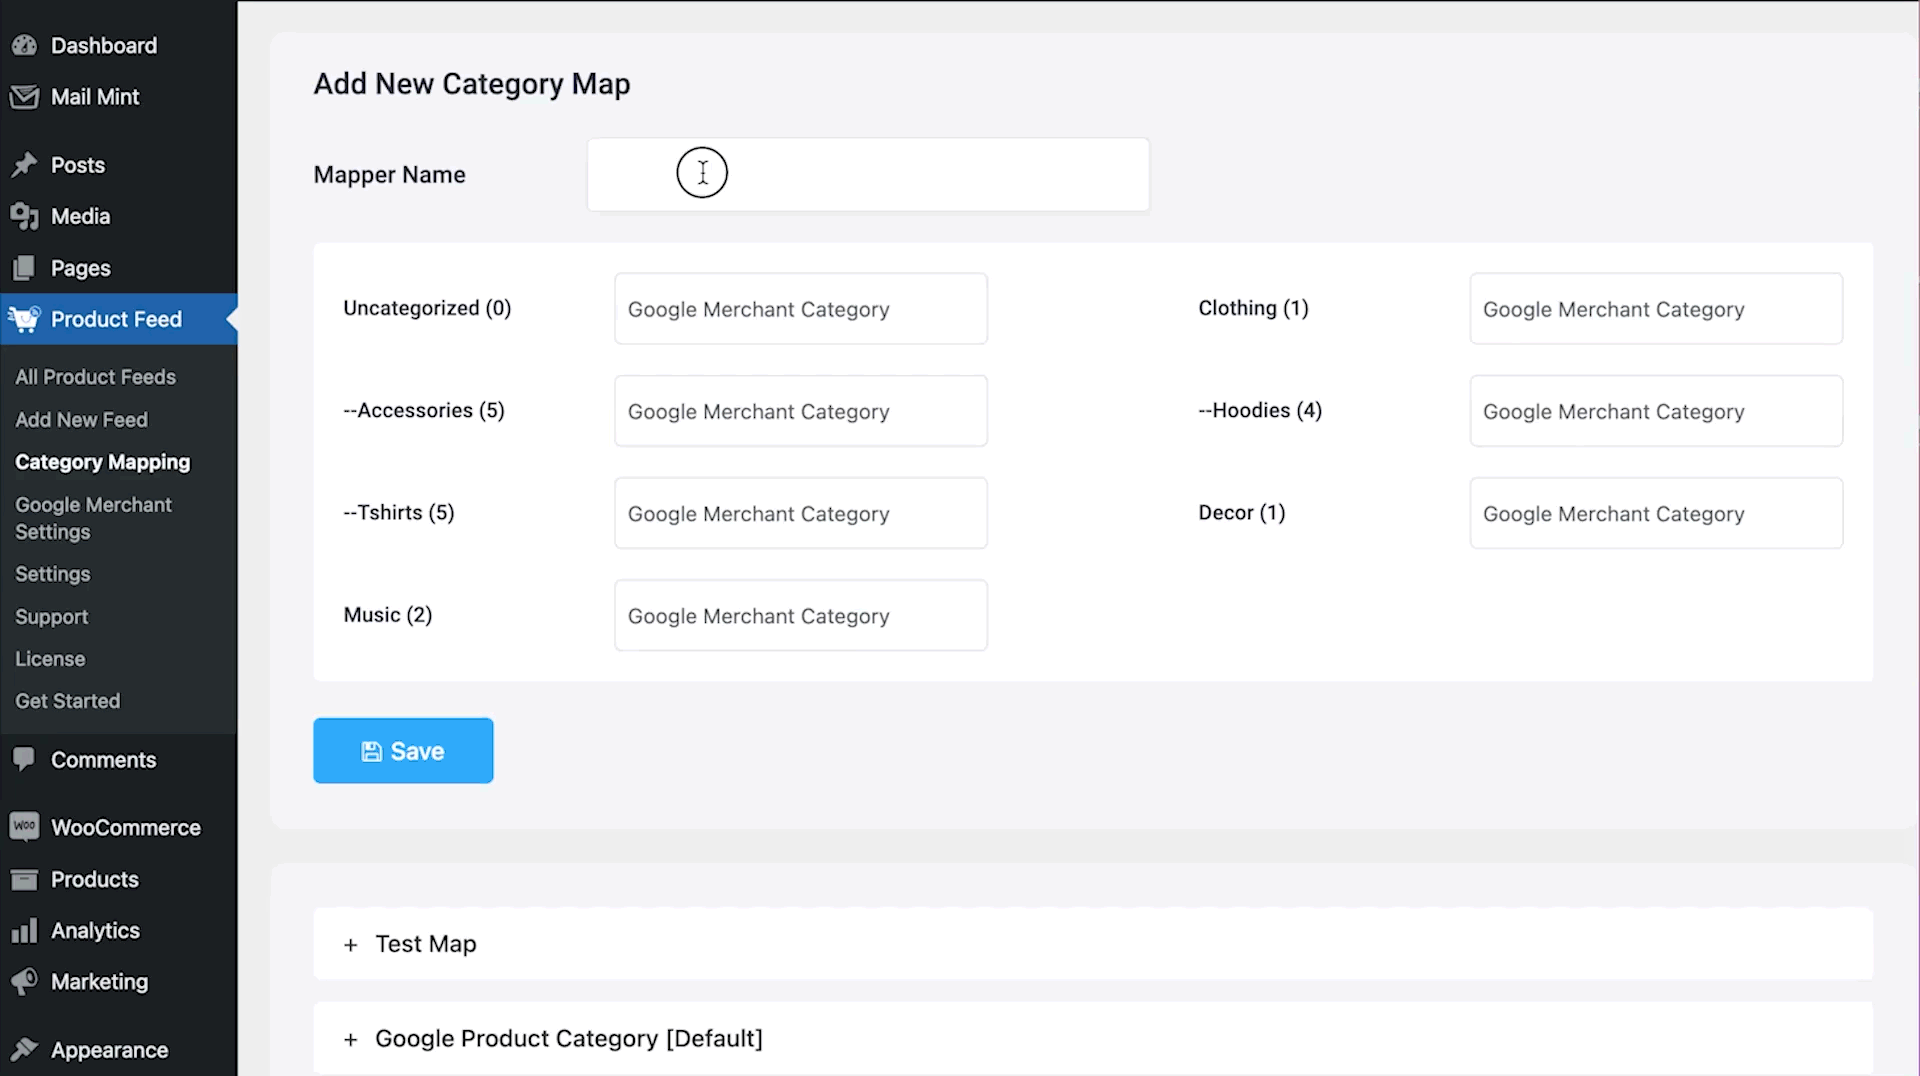Viewport: 1920px width, 1076px height.
Task: Click the Analytics bar chart icon
Action: coord(24,931)
